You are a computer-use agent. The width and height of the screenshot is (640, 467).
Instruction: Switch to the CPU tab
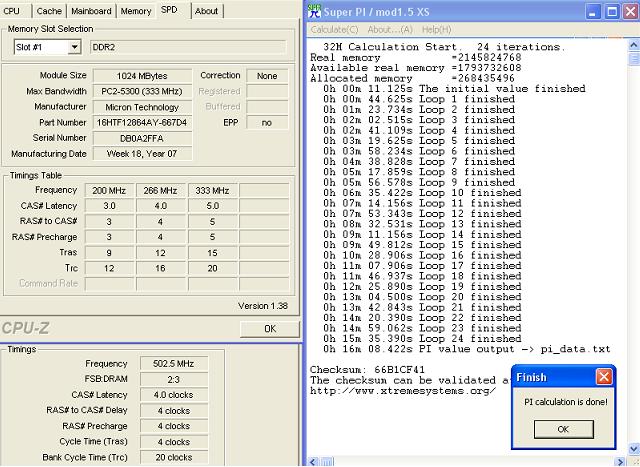[x=12, y=11]
